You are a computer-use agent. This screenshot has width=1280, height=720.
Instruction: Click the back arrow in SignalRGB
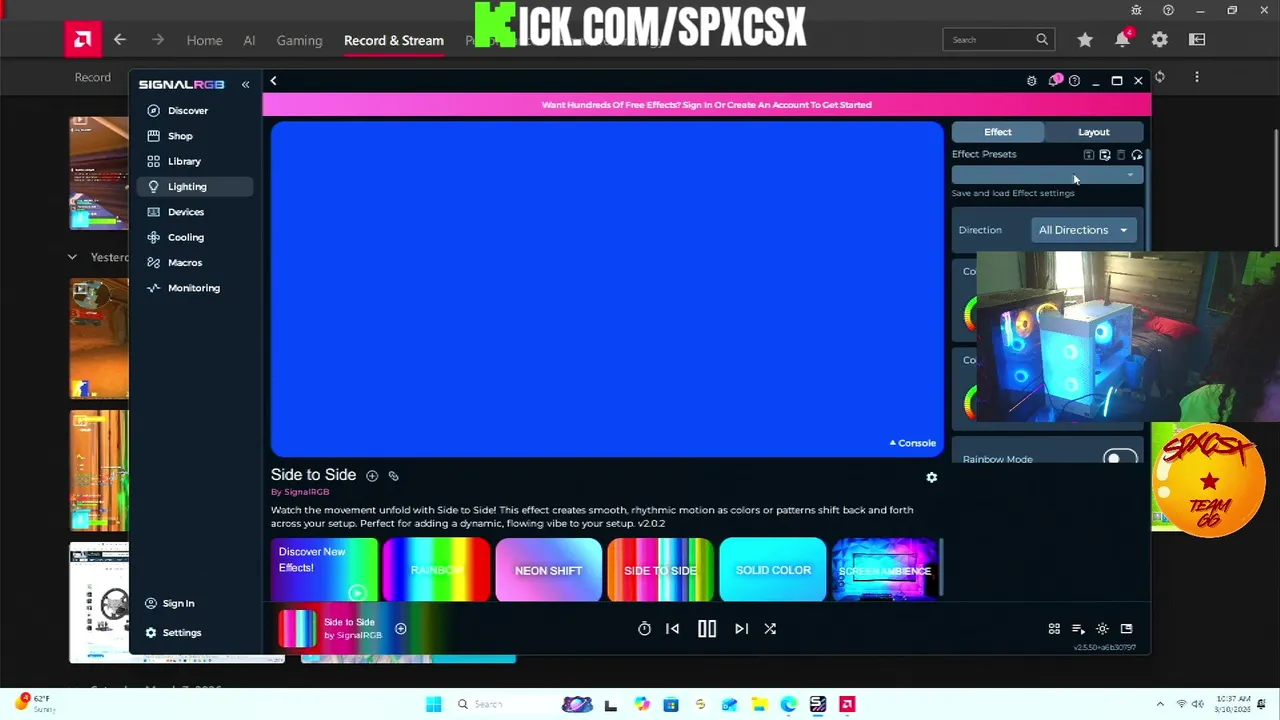(273, 81)
